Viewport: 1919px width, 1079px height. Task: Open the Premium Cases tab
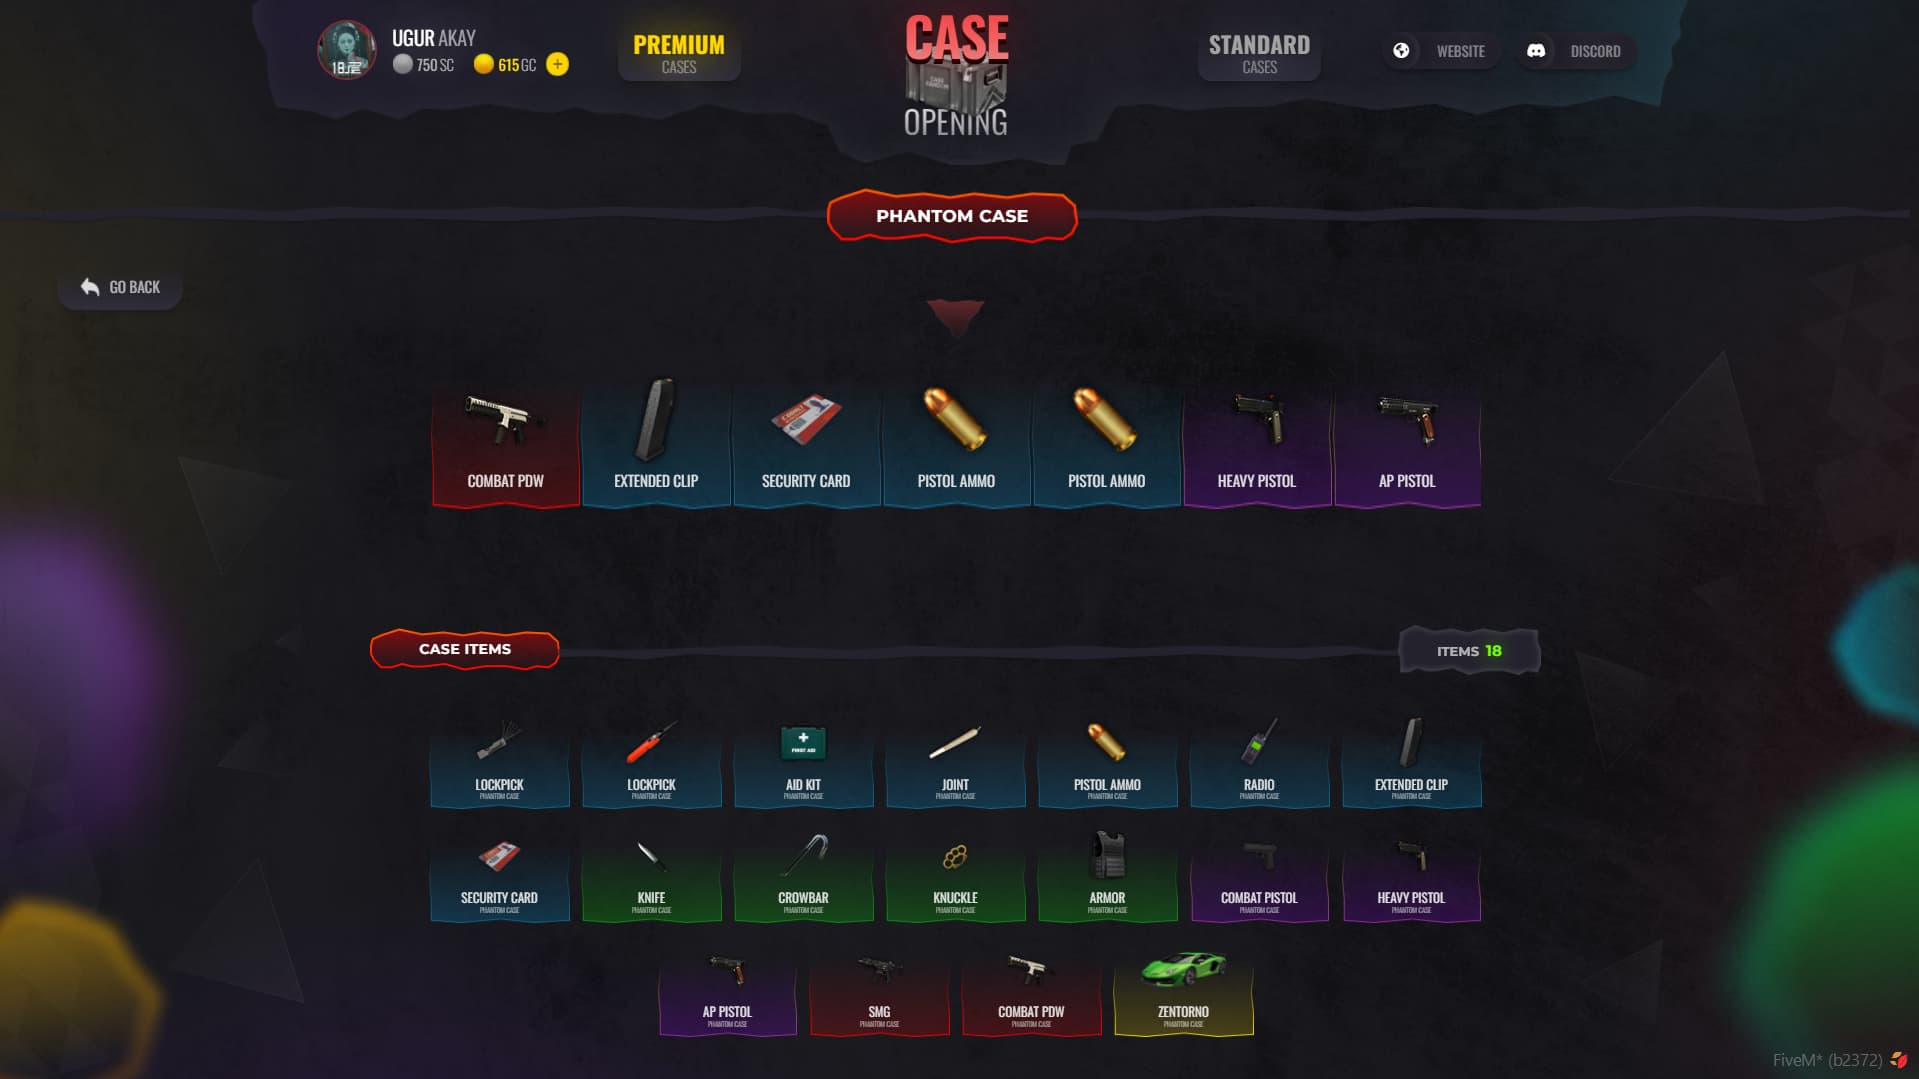(679, 53)
